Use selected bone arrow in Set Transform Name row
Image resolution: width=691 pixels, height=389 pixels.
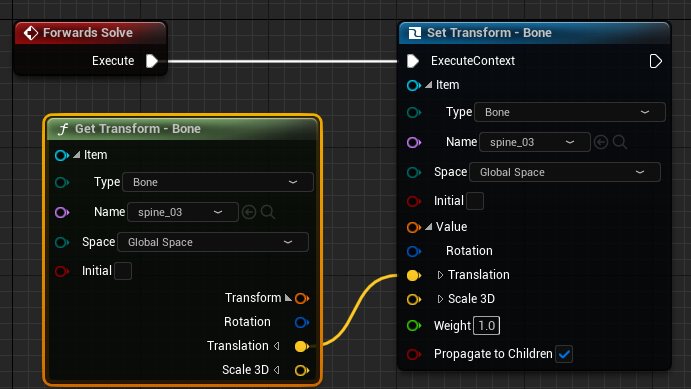[601, 142]
